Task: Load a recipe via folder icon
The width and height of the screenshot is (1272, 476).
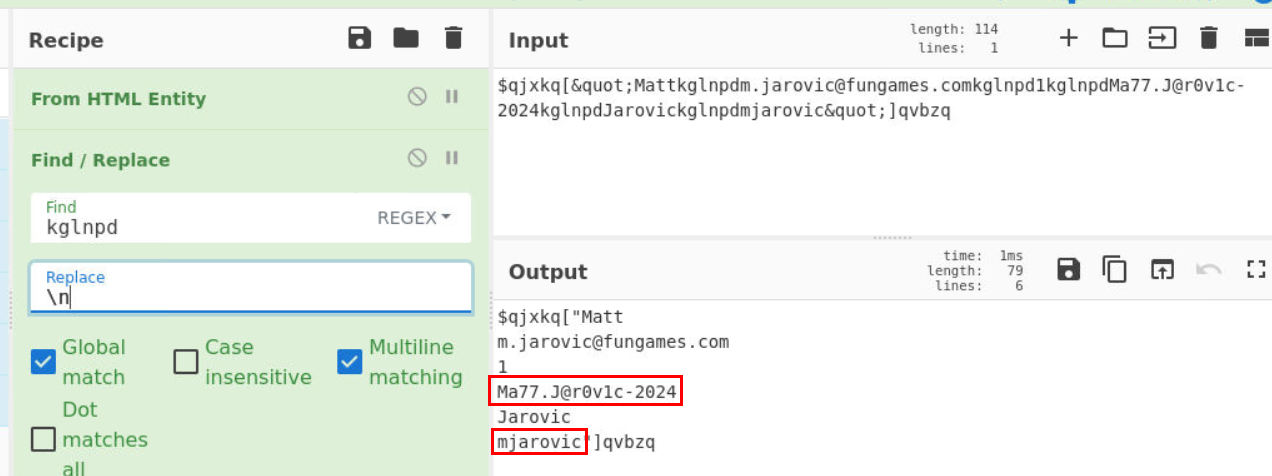Action: pos(406,39)
